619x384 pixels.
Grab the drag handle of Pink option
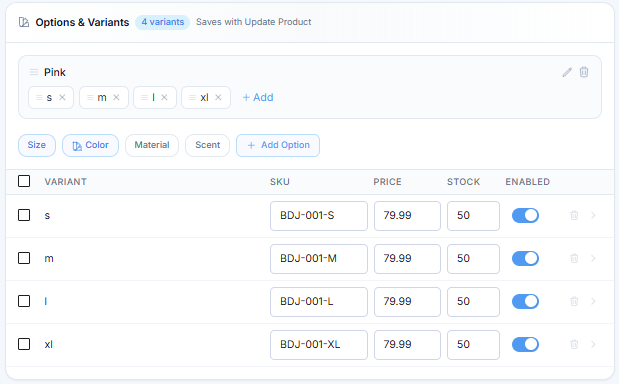(34, 72)
